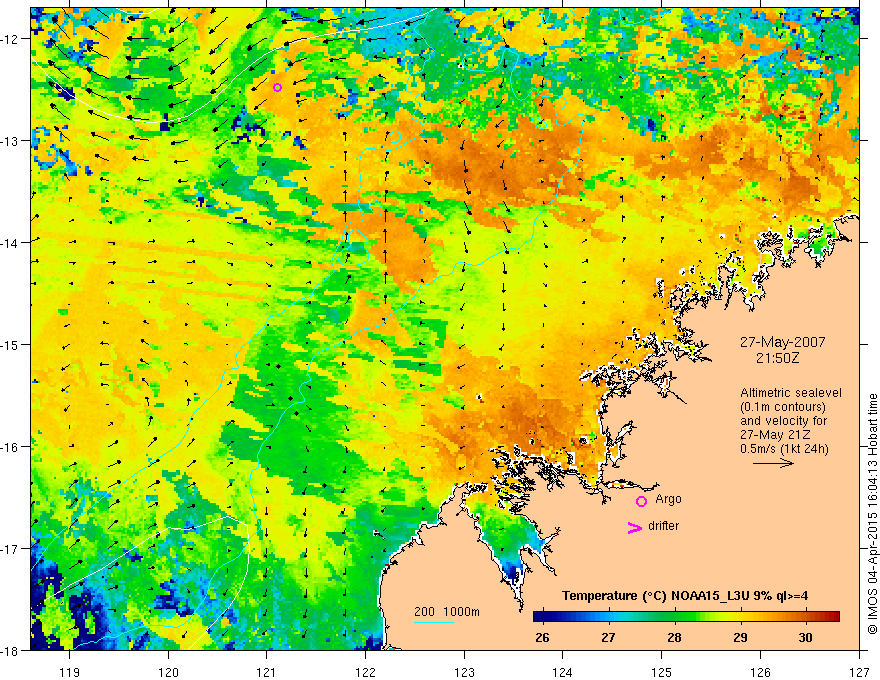The height and width of the screenshot is (680, 880).
Task: Click latitude axis label '-16'
Action: 10,447
